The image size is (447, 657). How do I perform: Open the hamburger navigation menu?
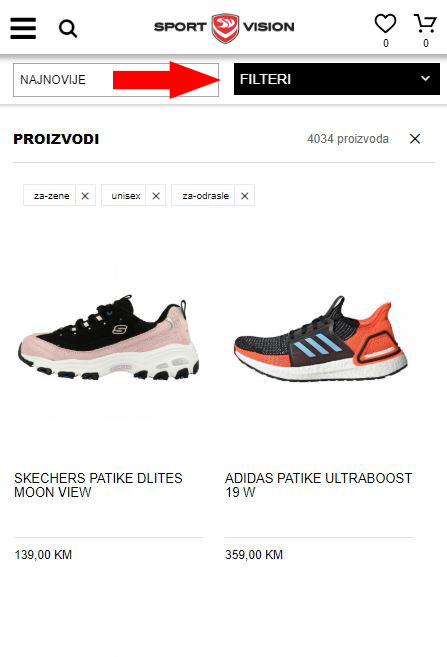(23, 28)
